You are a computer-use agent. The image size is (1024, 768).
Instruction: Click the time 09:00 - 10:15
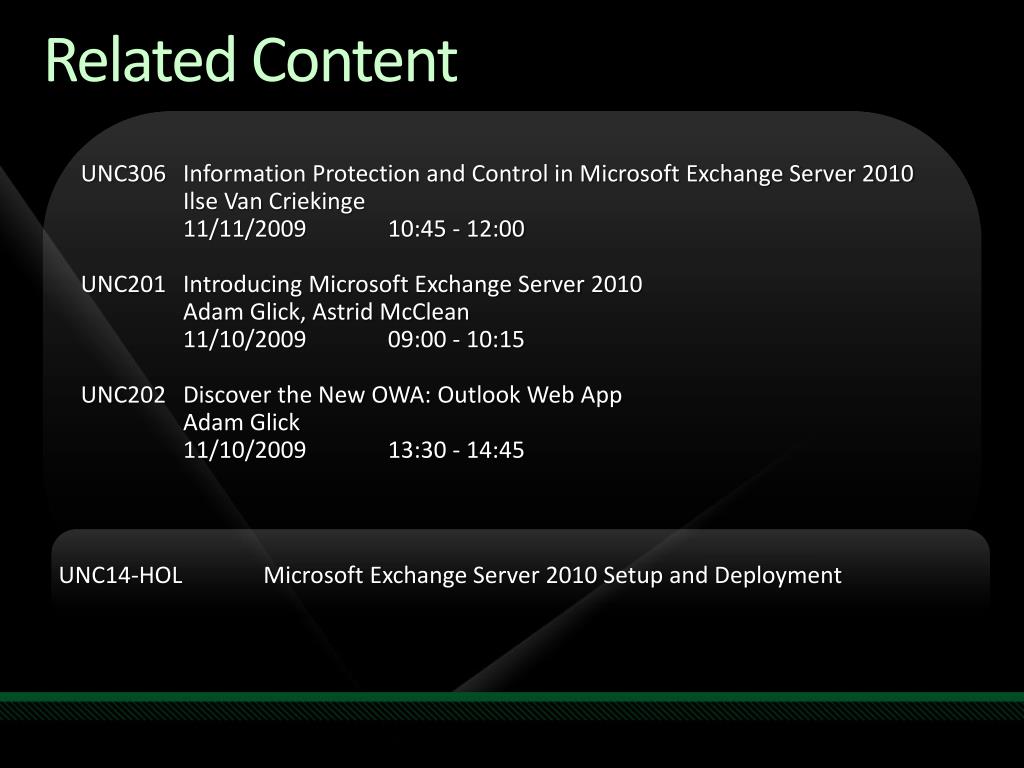point(456,339)
